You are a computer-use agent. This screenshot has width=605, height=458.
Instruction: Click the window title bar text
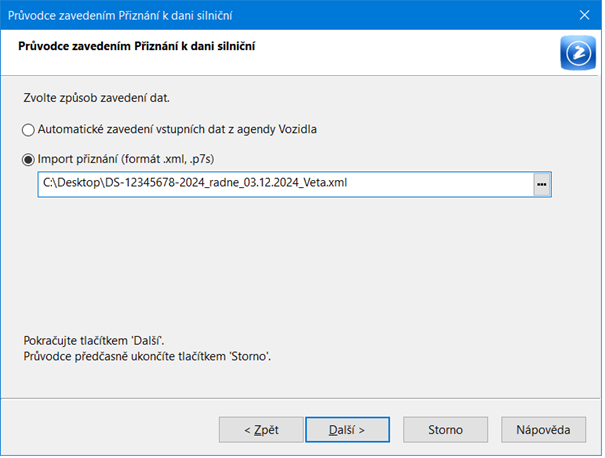click(x=120, y=15)
